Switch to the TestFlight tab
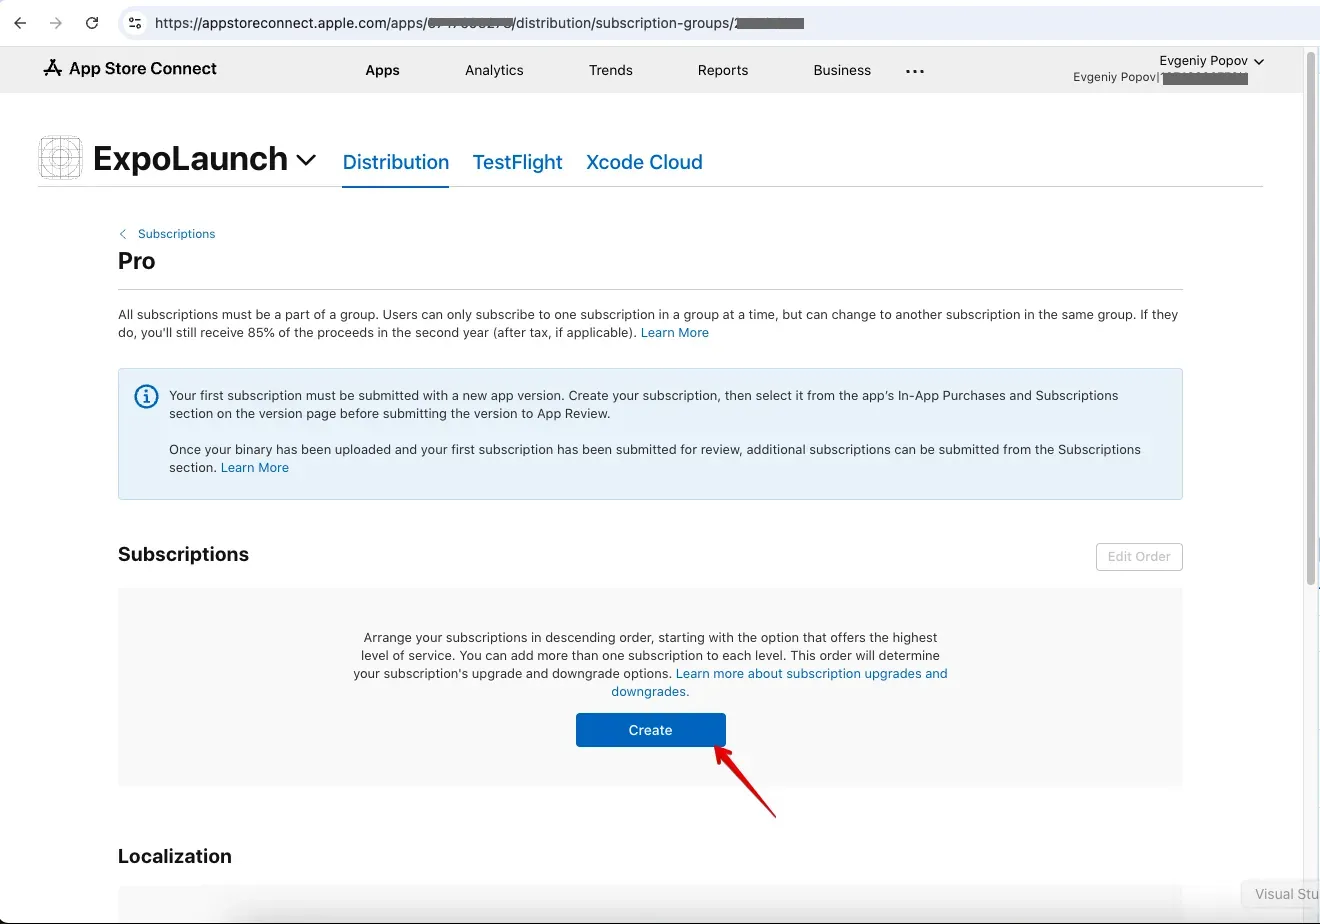Screen dimensions: 1320x924 click(x=517, y=162)
